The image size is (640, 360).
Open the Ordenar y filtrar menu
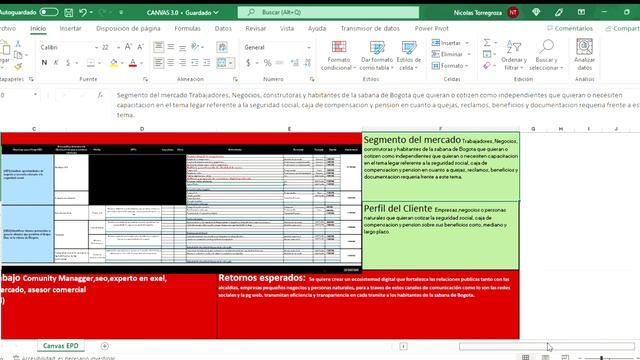coord(514,56)
